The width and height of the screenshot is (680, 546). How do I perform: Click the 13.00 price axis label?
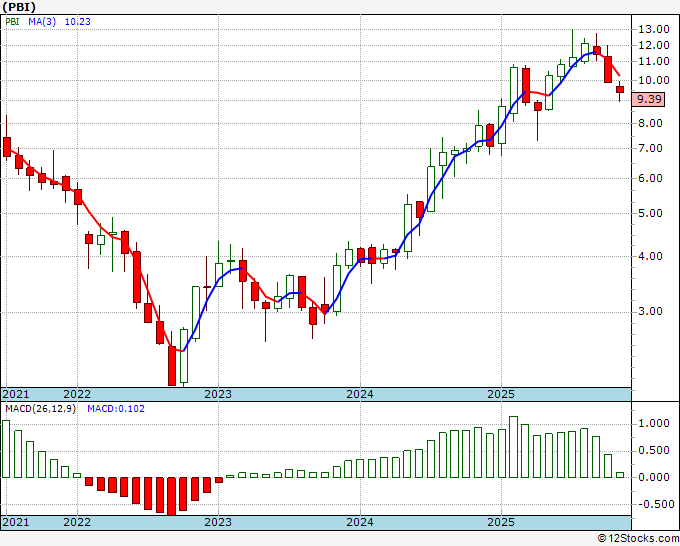click(x=654, y=29)
